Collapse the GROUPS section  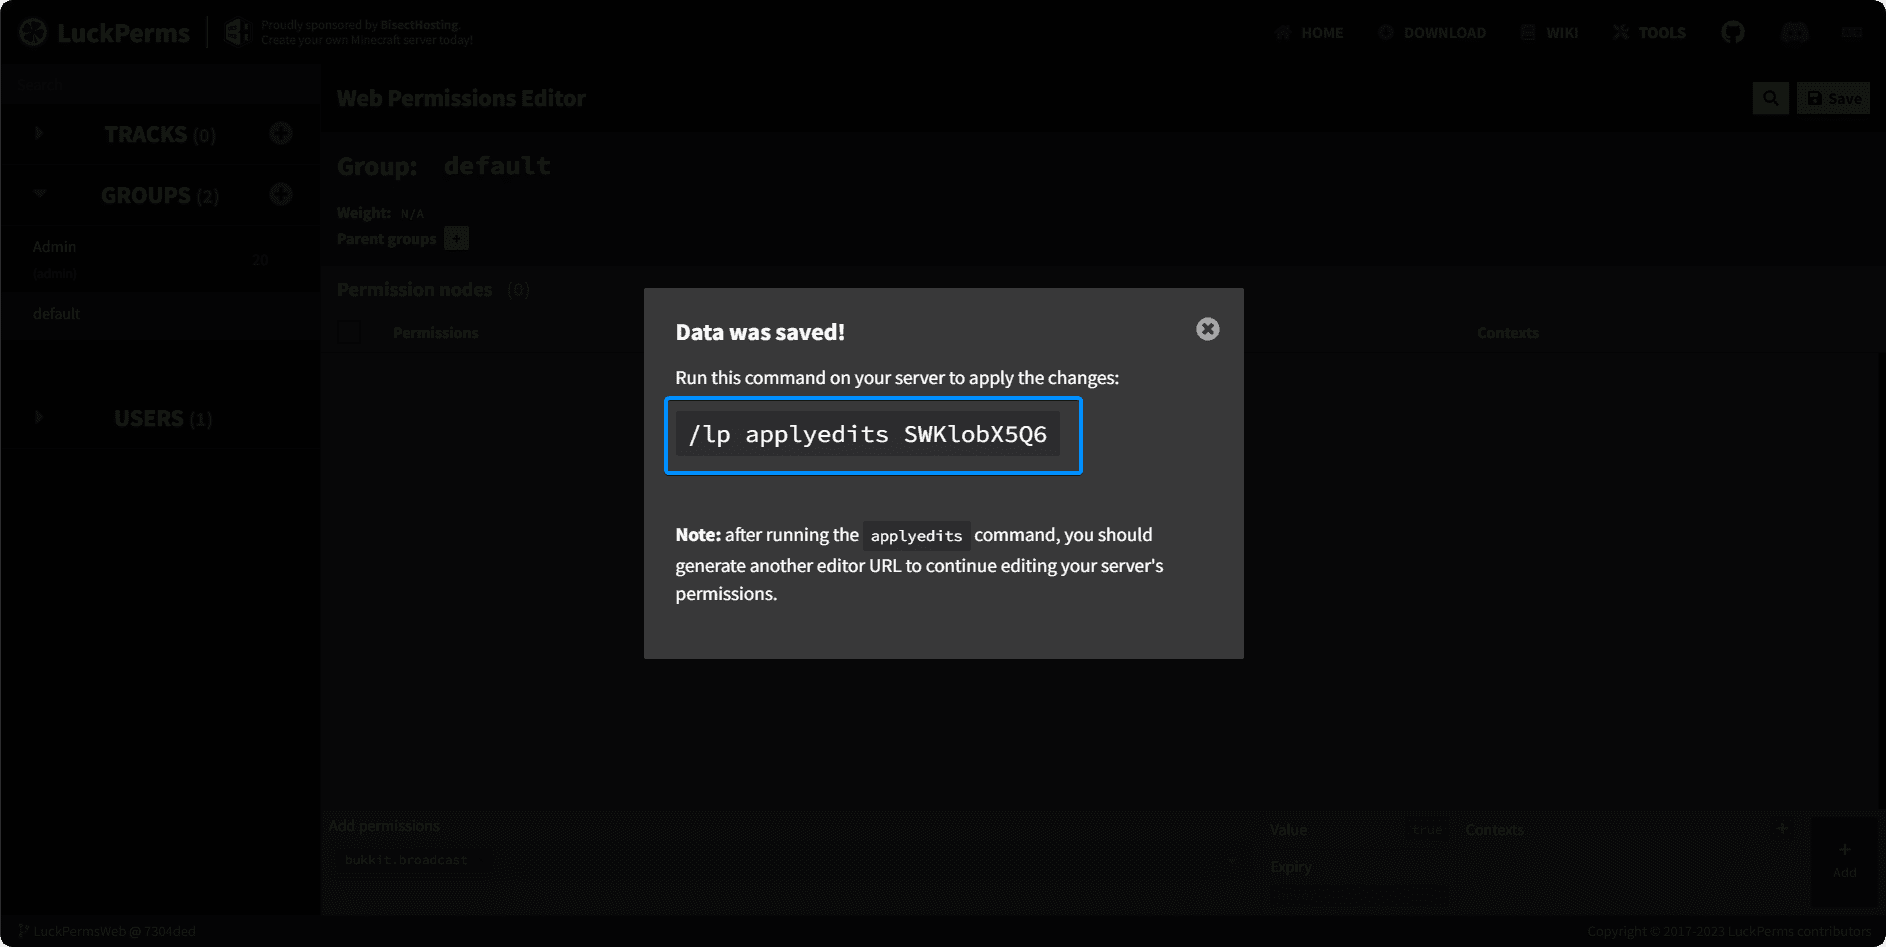[39, 194]
